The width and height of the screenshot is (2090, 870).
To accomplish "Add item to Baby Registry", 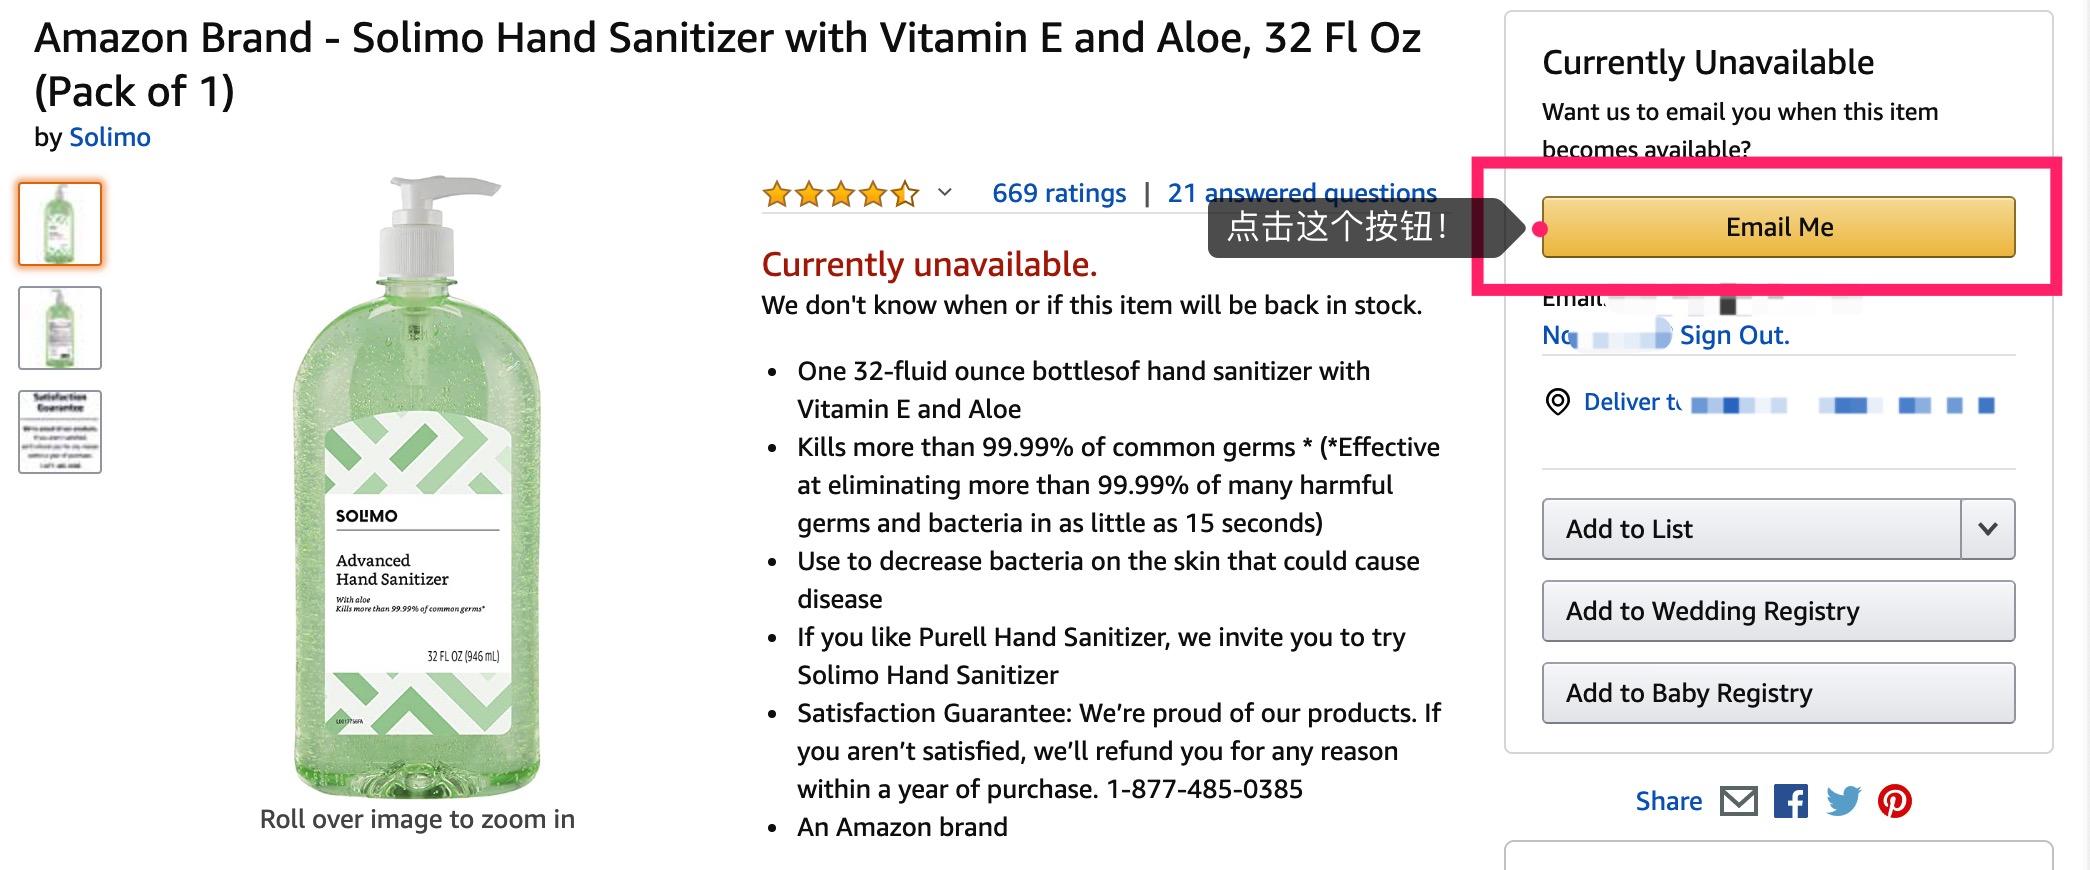I will [x=1778, y=693].
